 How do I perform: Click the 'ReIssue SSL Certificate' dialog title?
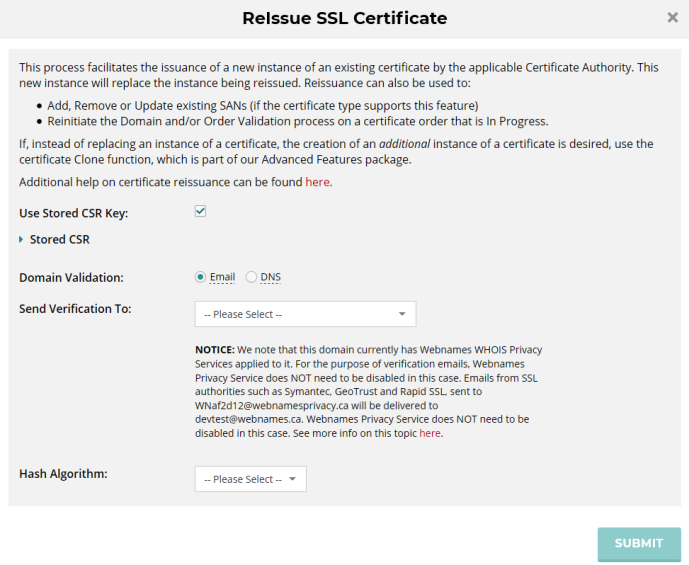(x=344, y=18)
